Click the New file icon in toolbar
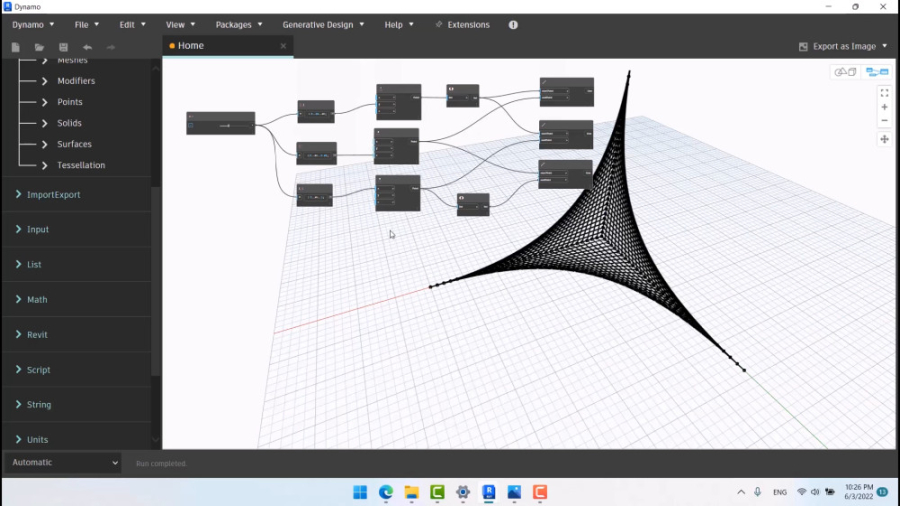 tap(15, 47)
